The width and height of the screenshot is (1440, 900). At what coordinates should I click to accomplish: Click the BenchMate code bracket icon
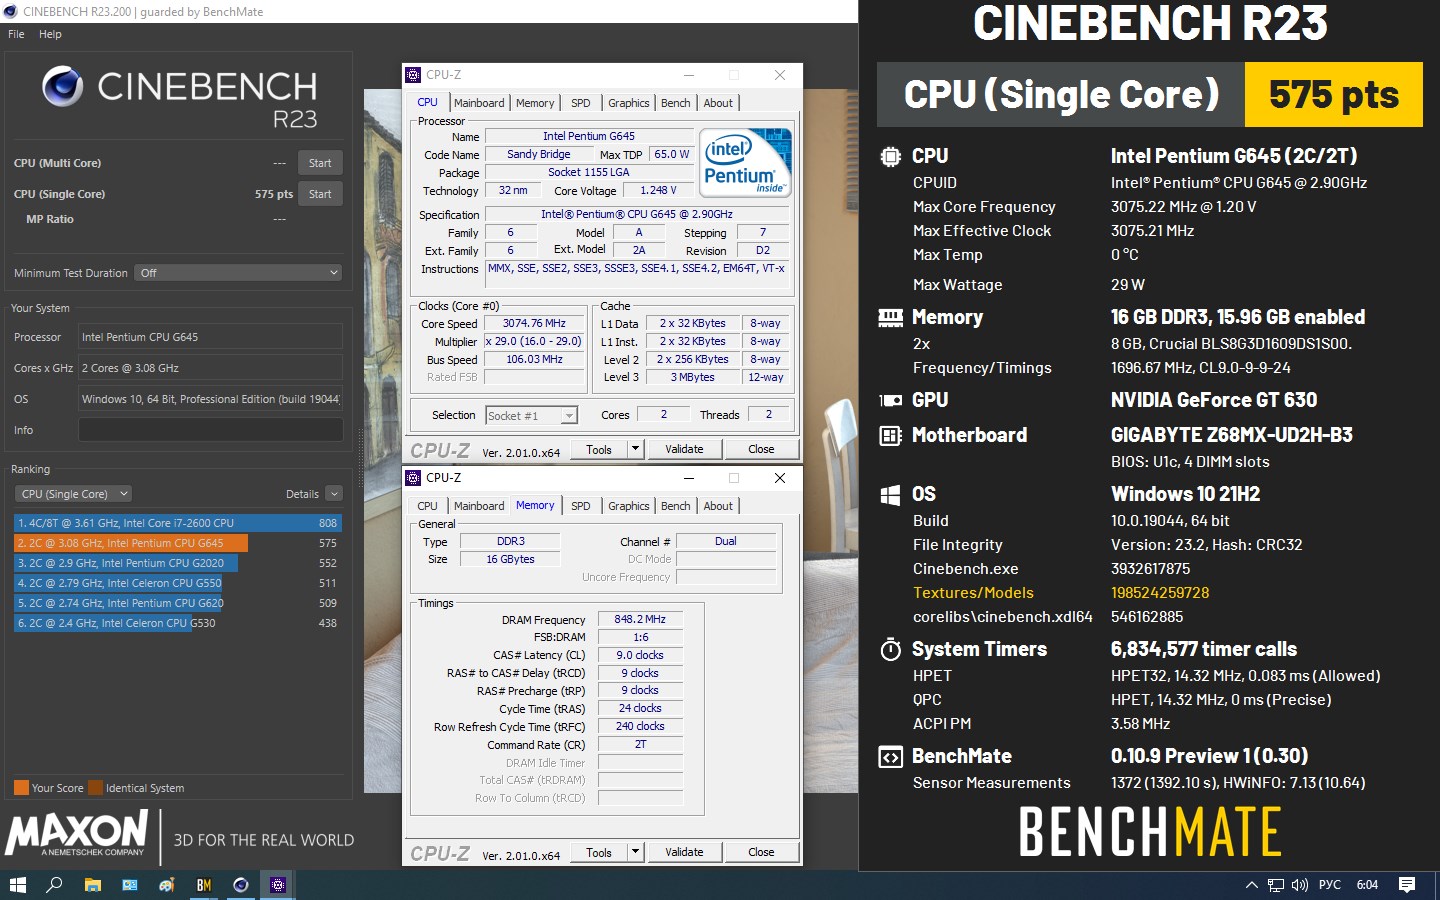pos(890,757)
